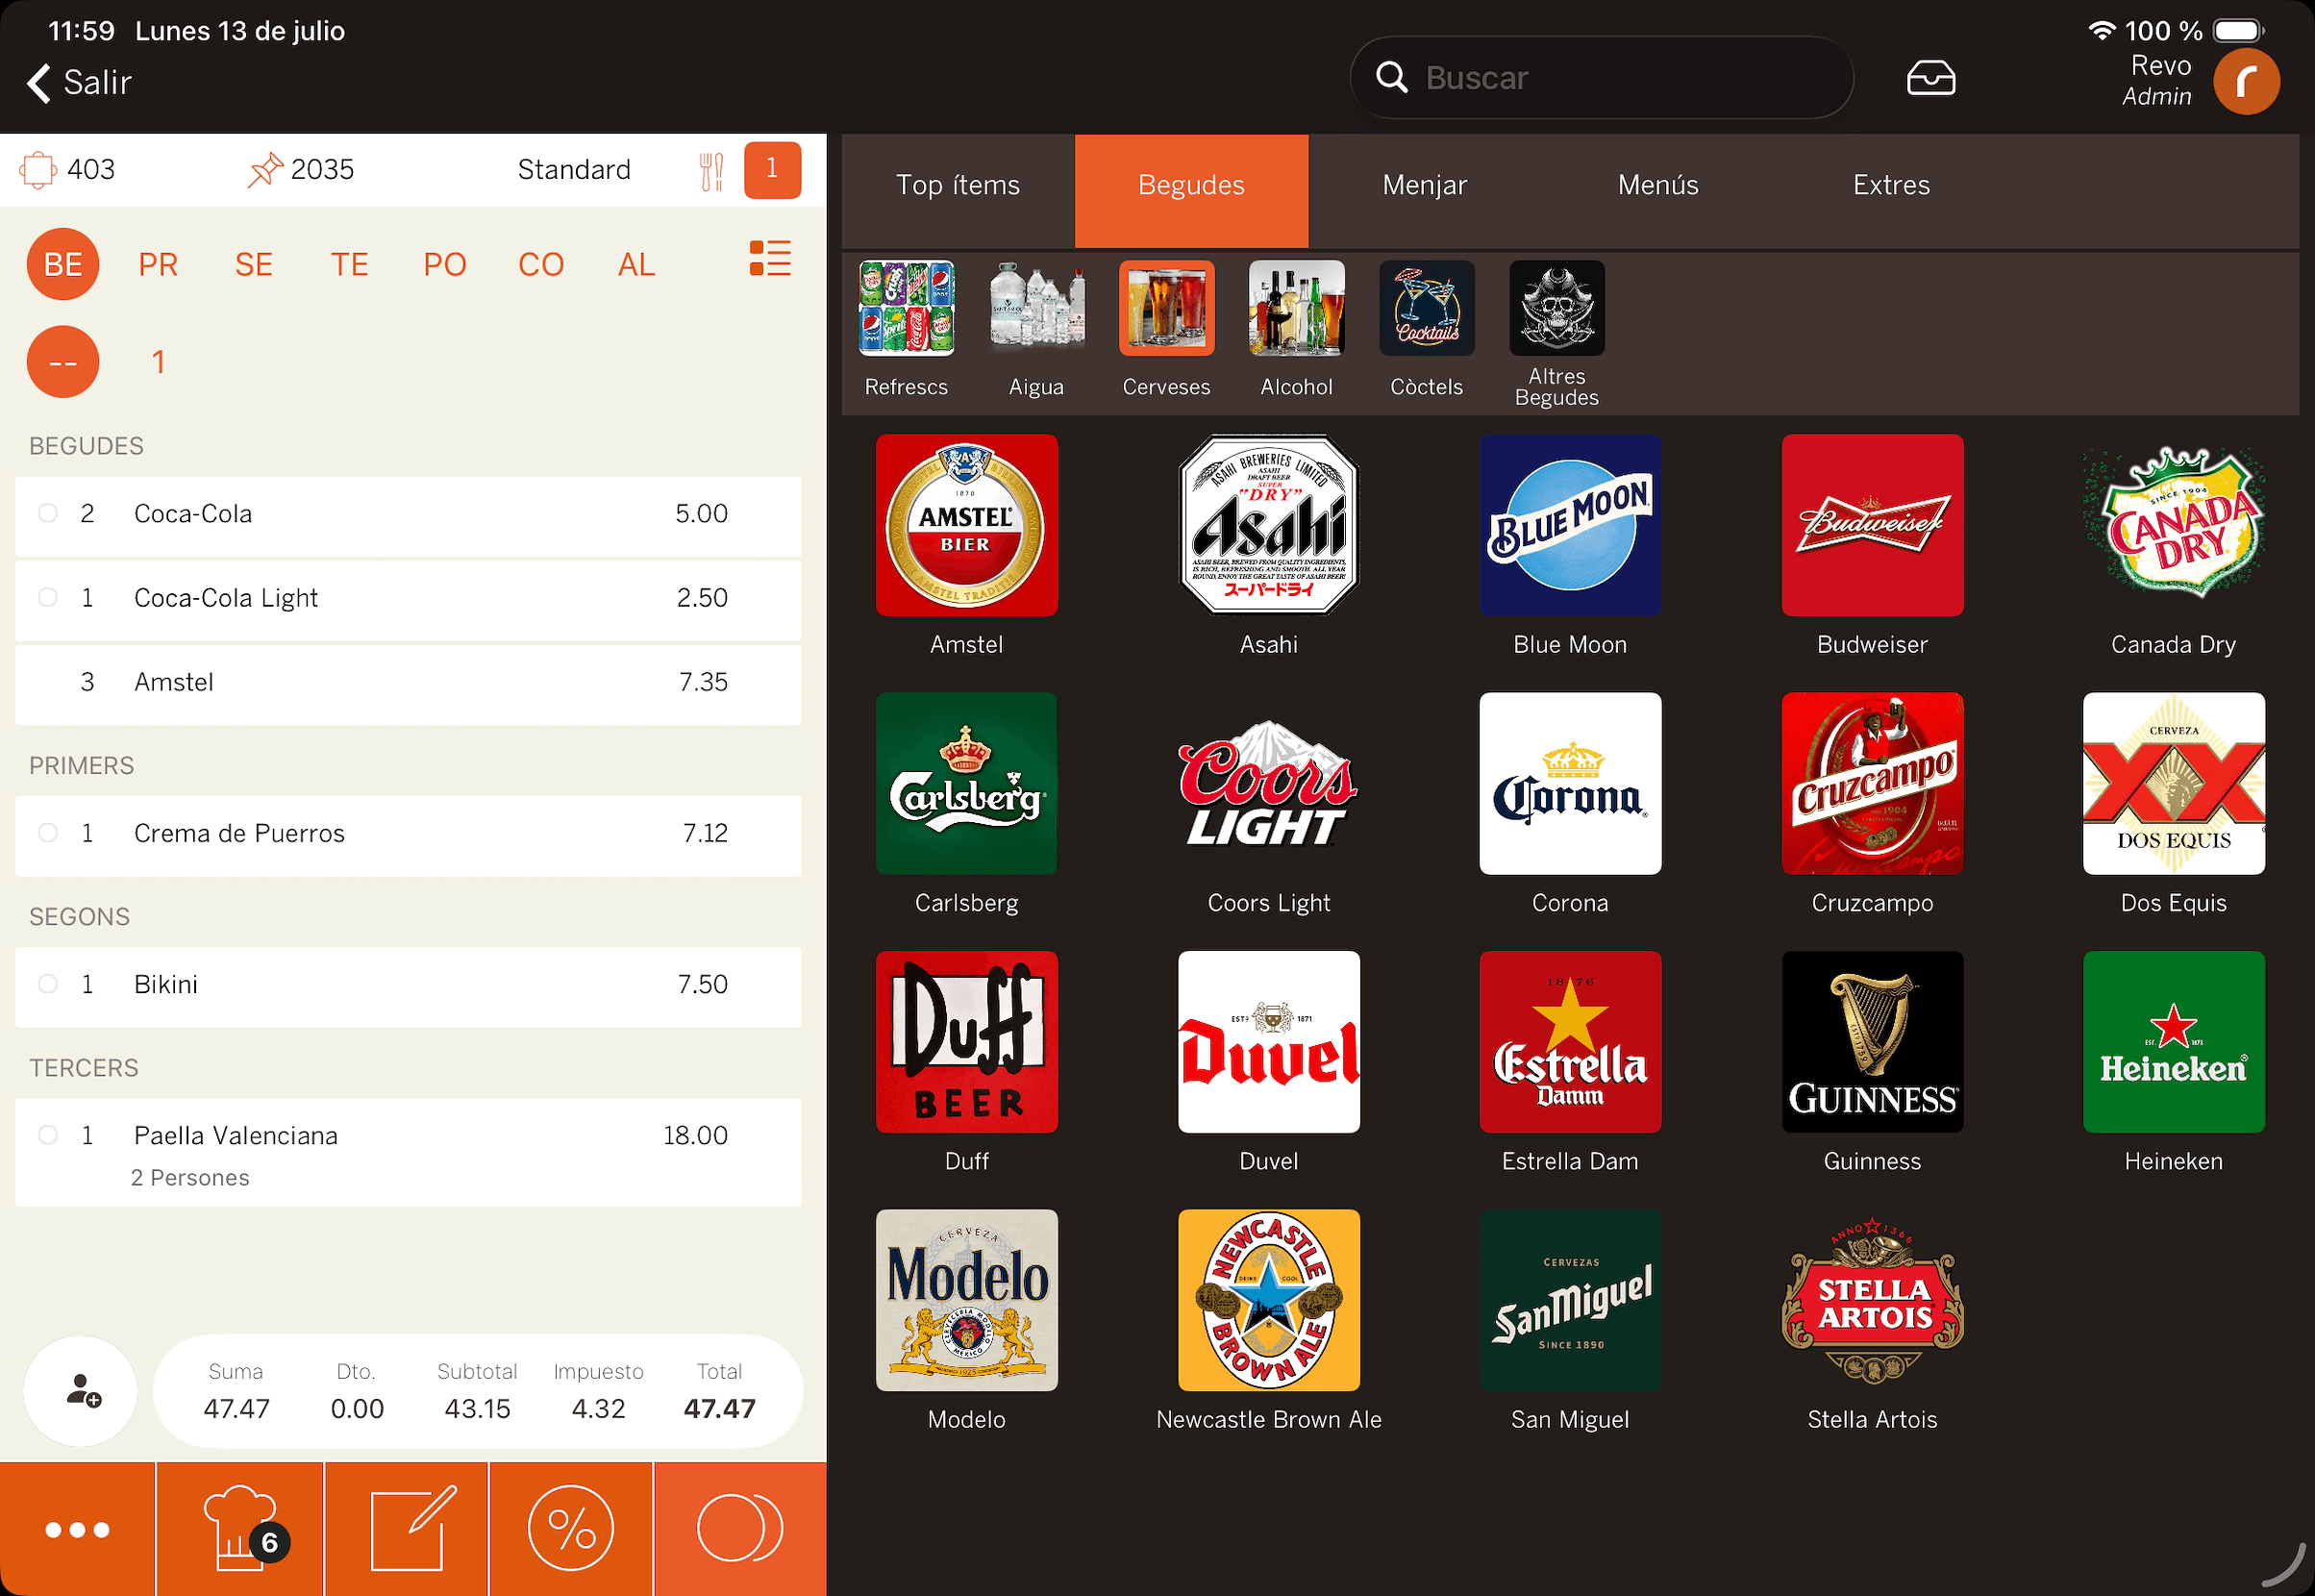Tap the fork and knife diners icon
2315x1596 pixels.
click(x=711, y=171)
